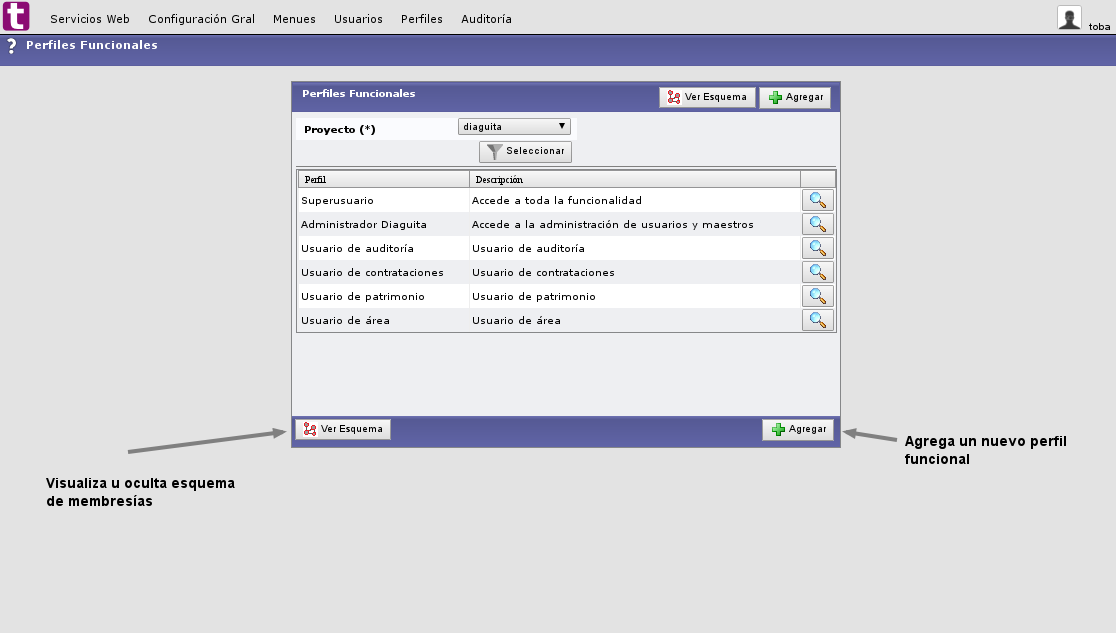Viewport: 1116px width, 633px height.
Task: Click the help question mark icon
Action: [11, 45]
